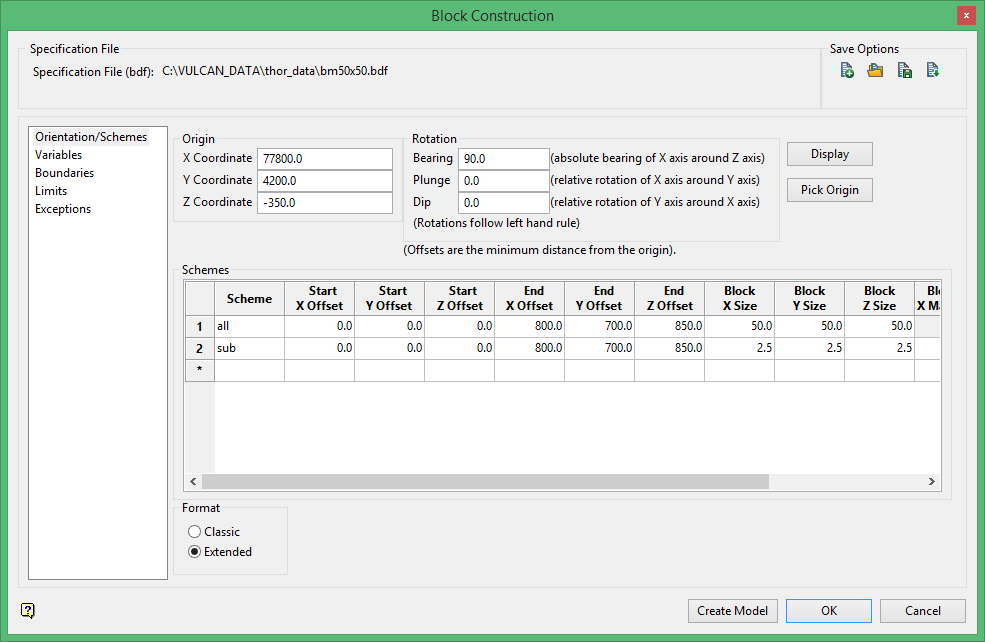Open the Variables section
Screen dimensions: 985x642
click(x=58, y=155)
